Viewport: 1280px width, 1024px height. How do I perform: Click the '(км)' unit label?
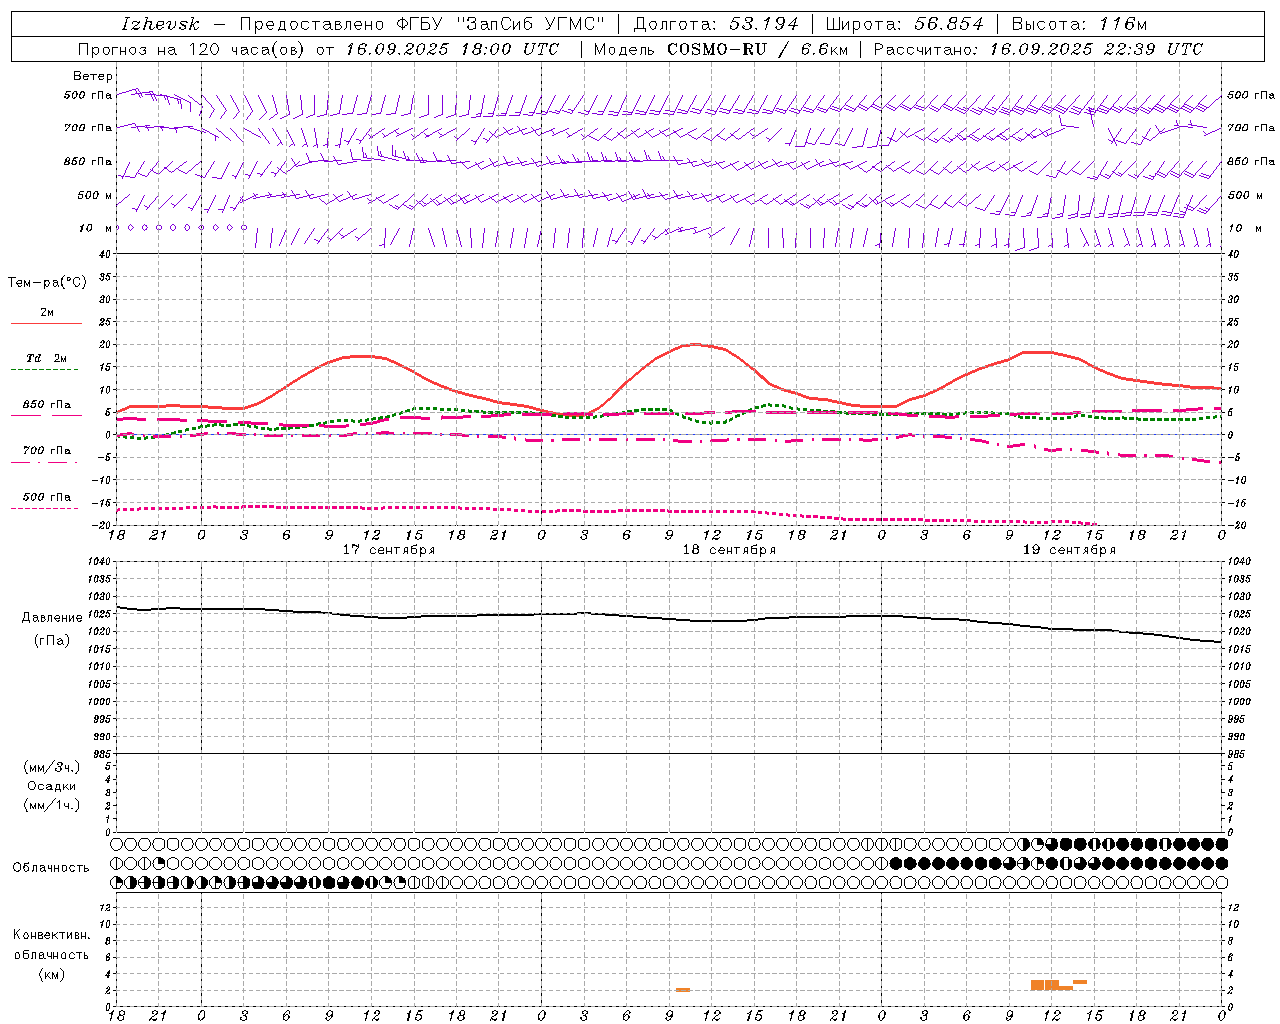tap(51, 974)
